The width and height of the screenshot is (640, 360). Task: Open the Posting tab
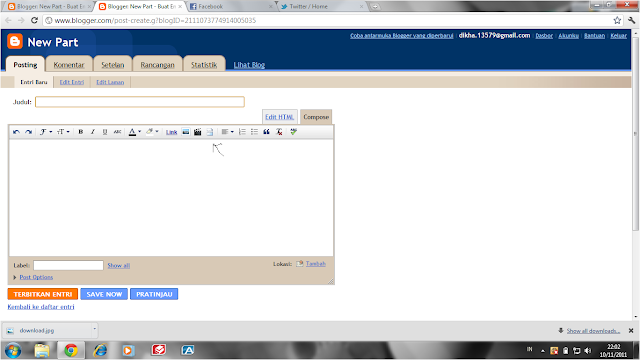pyautogui.click(x=25, y=64)
